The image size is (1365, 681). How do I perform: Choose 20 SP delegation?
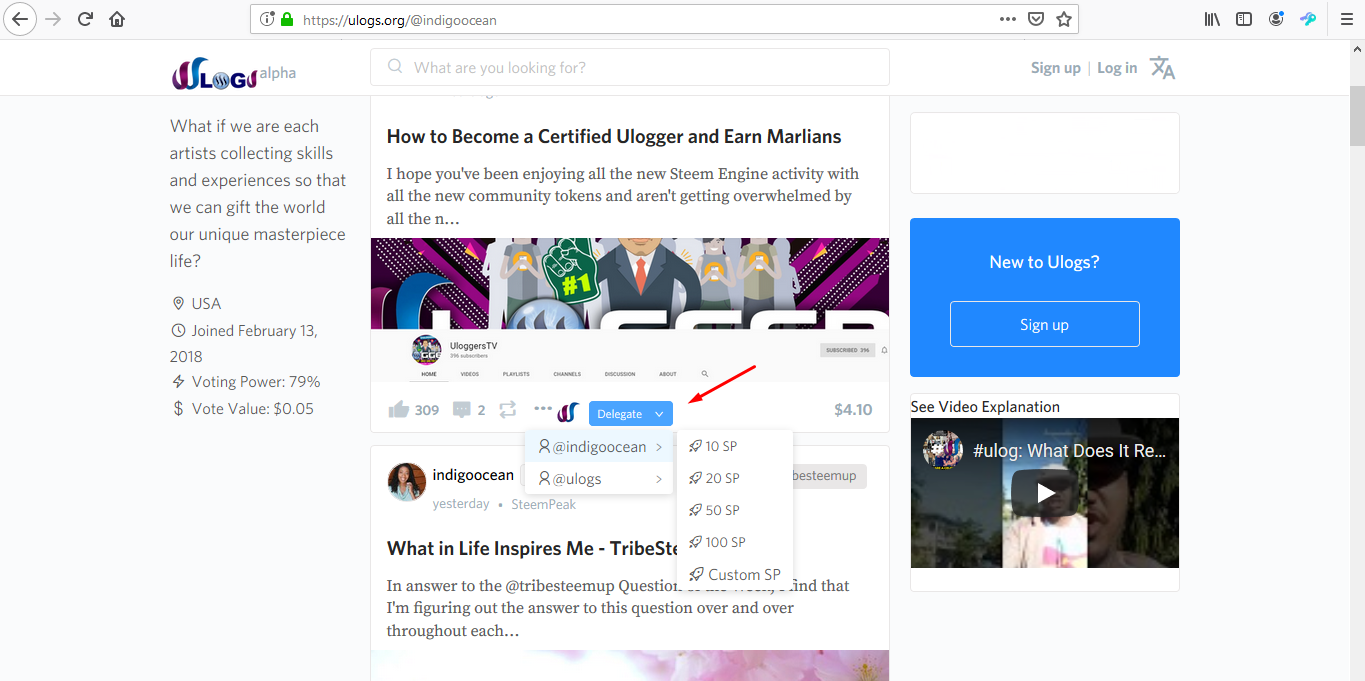pos(735,478)
